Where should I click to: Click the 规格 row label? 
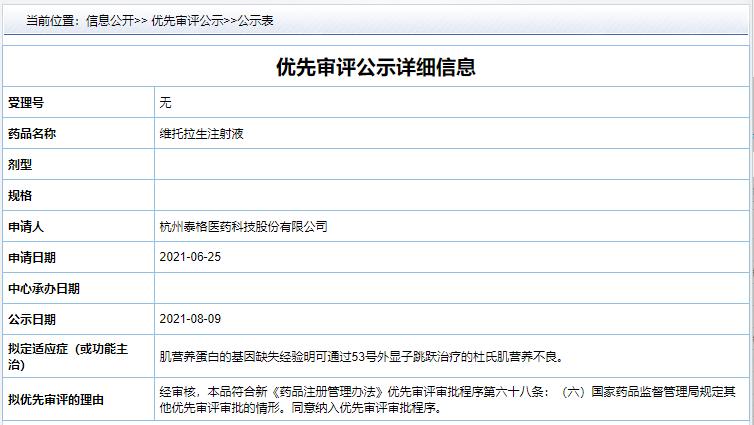[x=20, y=196]
